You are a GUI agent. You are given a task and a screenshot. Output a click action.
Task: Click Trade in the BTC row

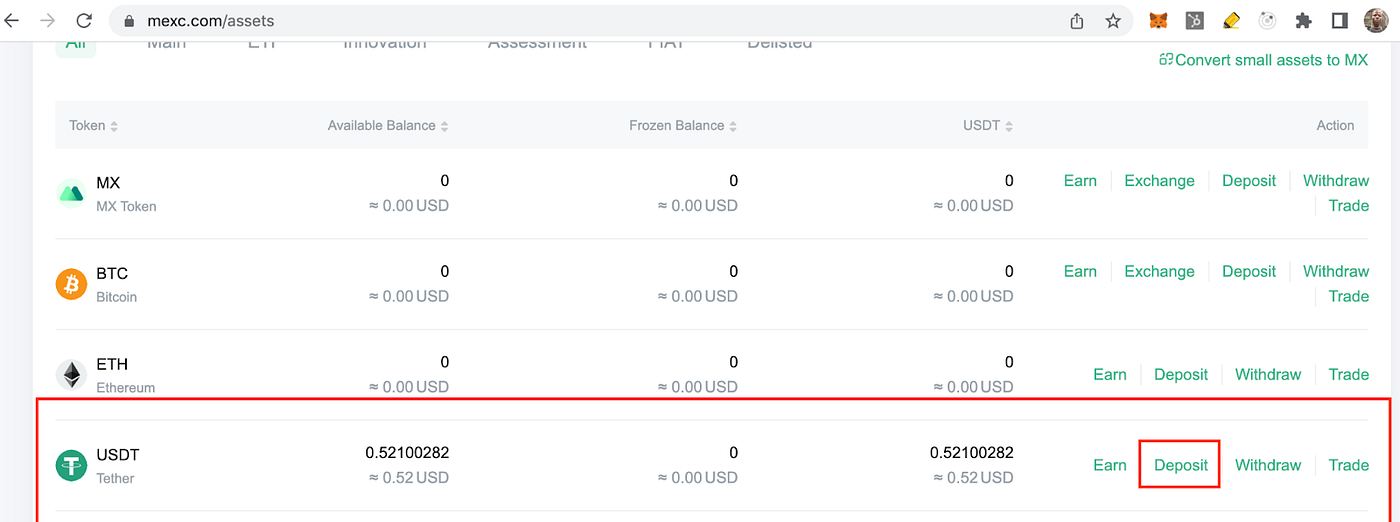pyautogui.click(x=1348, y=296)
